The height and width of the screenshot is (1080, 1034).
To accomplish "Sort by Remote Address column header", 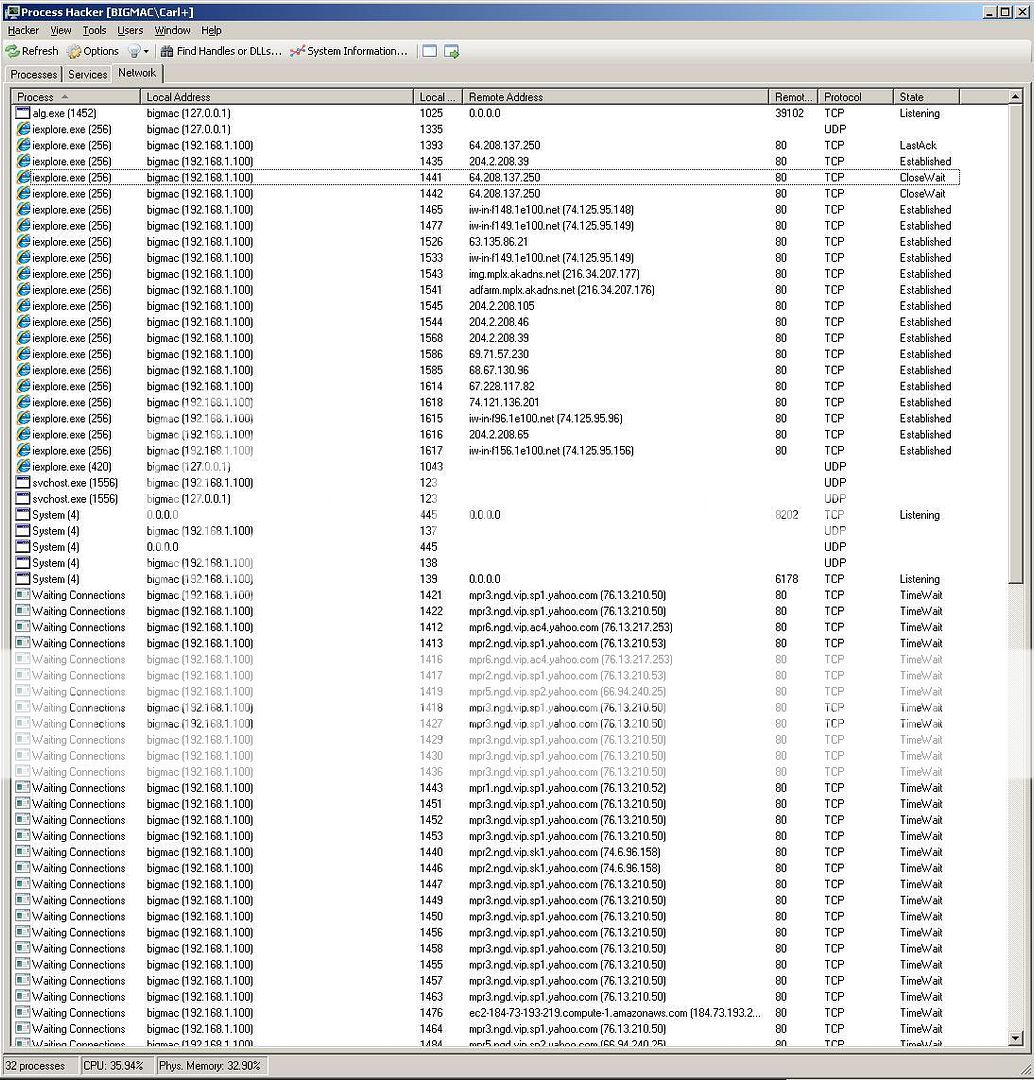I will pyautogui.click(x=616, y=97).
